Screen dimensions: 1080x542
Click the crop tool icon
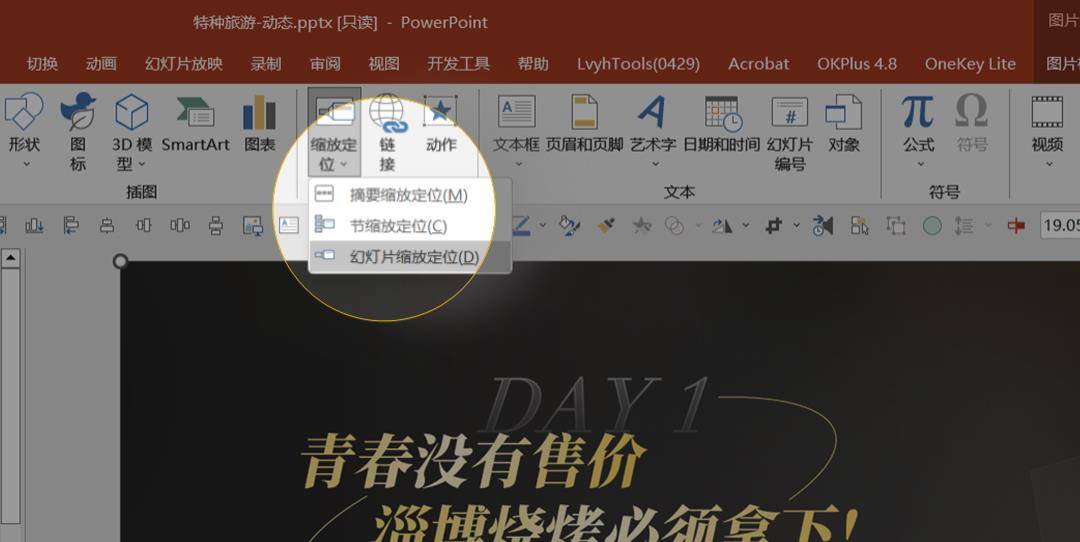tap(774, 225)
